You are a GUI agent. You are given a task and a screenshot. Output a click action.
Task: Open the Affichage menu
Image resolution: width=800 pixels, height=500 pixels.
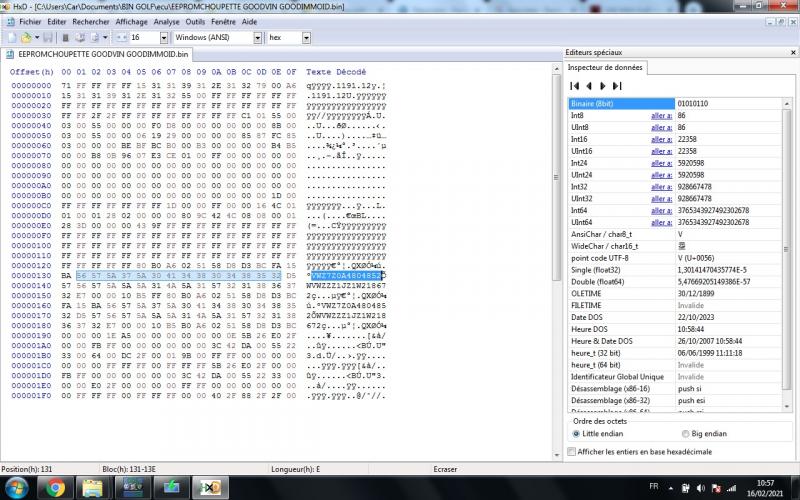[x=131, y=22]
